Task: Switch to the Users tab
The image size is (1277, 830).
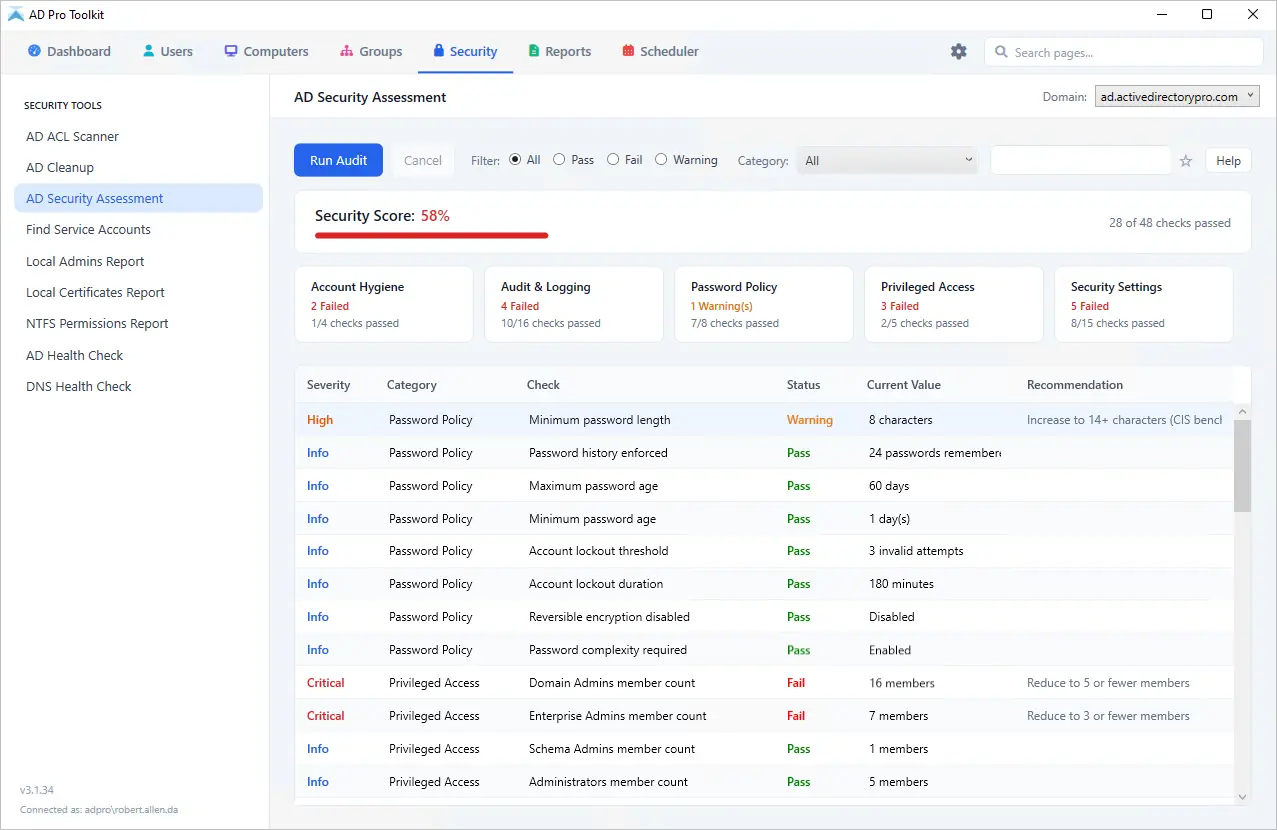Action: (167, 51)
